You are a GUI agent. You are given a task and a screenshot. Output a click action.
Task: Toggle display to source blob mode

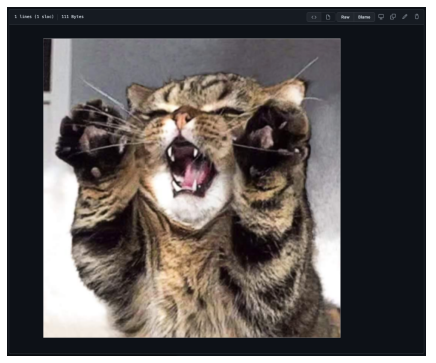coord(314,17)
